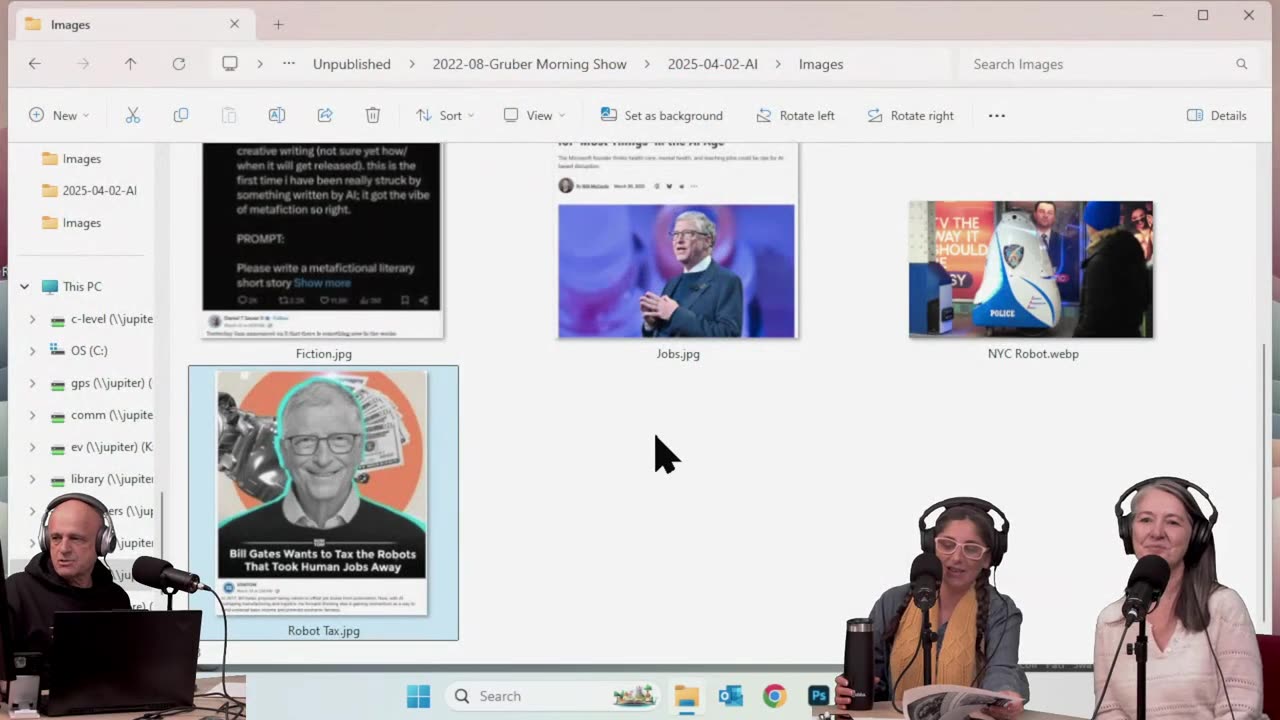Viewport: 1280px width, 720px height.
Task: Click the taskbar Search box
Action: click(550, 696)
